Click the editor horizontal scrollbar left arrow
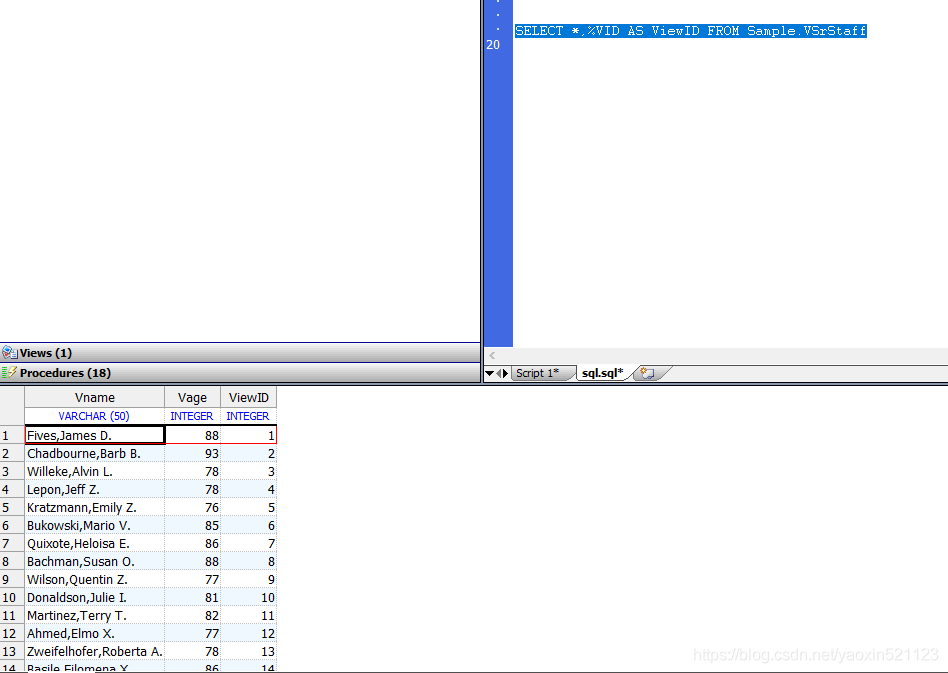 (x=492, y=356)
